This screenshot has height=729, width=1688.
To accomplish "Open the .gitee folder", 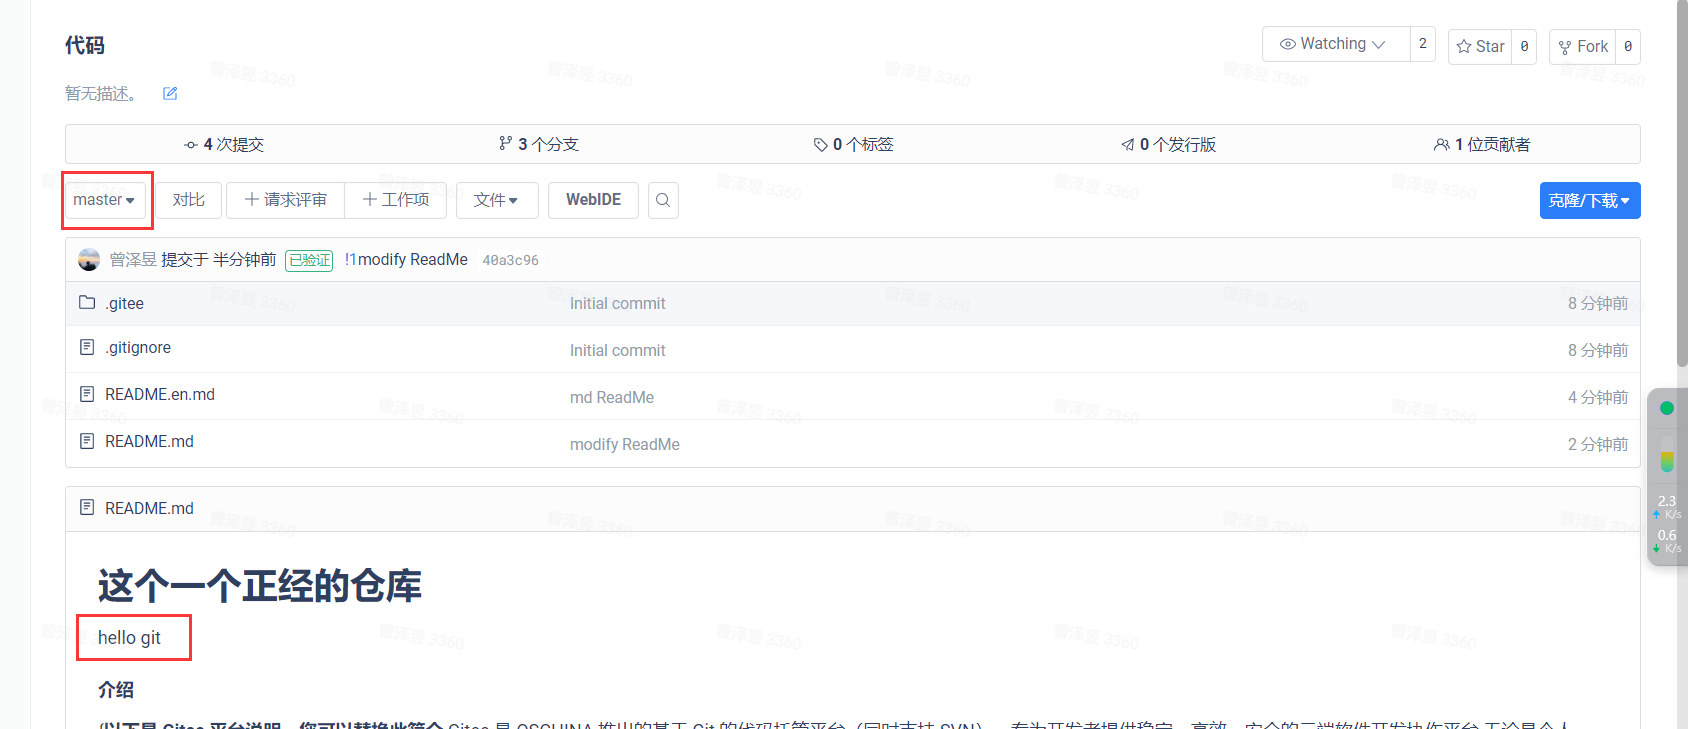I will pyautogui.click(x=125, y=303).
